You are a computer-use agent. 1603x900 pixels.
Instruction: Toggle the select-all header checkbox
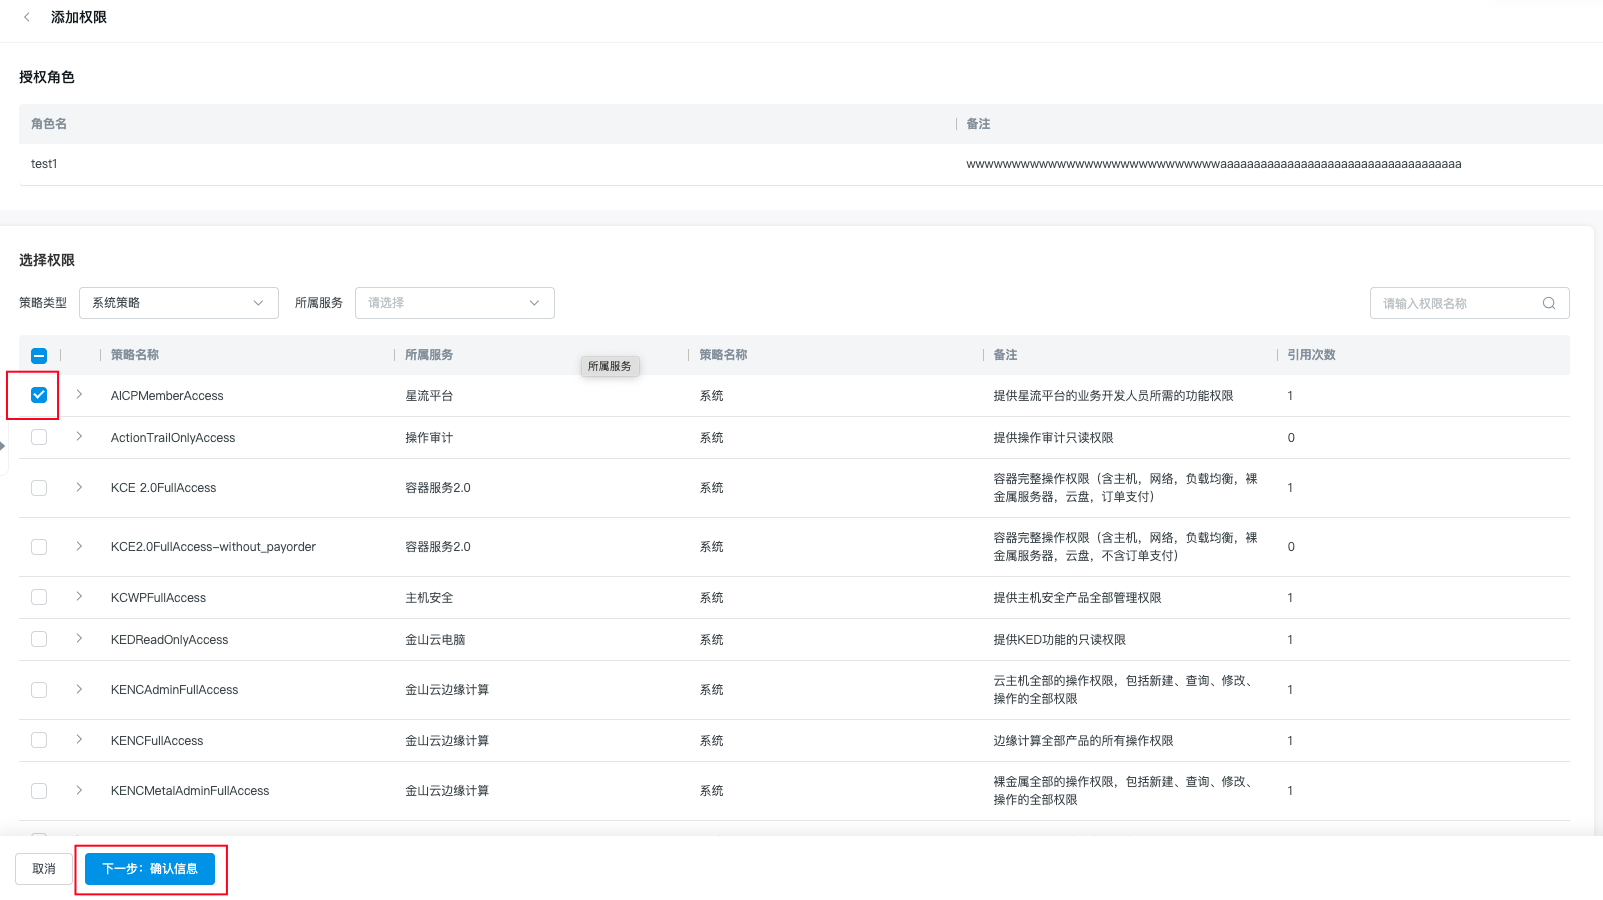[39, 355]
